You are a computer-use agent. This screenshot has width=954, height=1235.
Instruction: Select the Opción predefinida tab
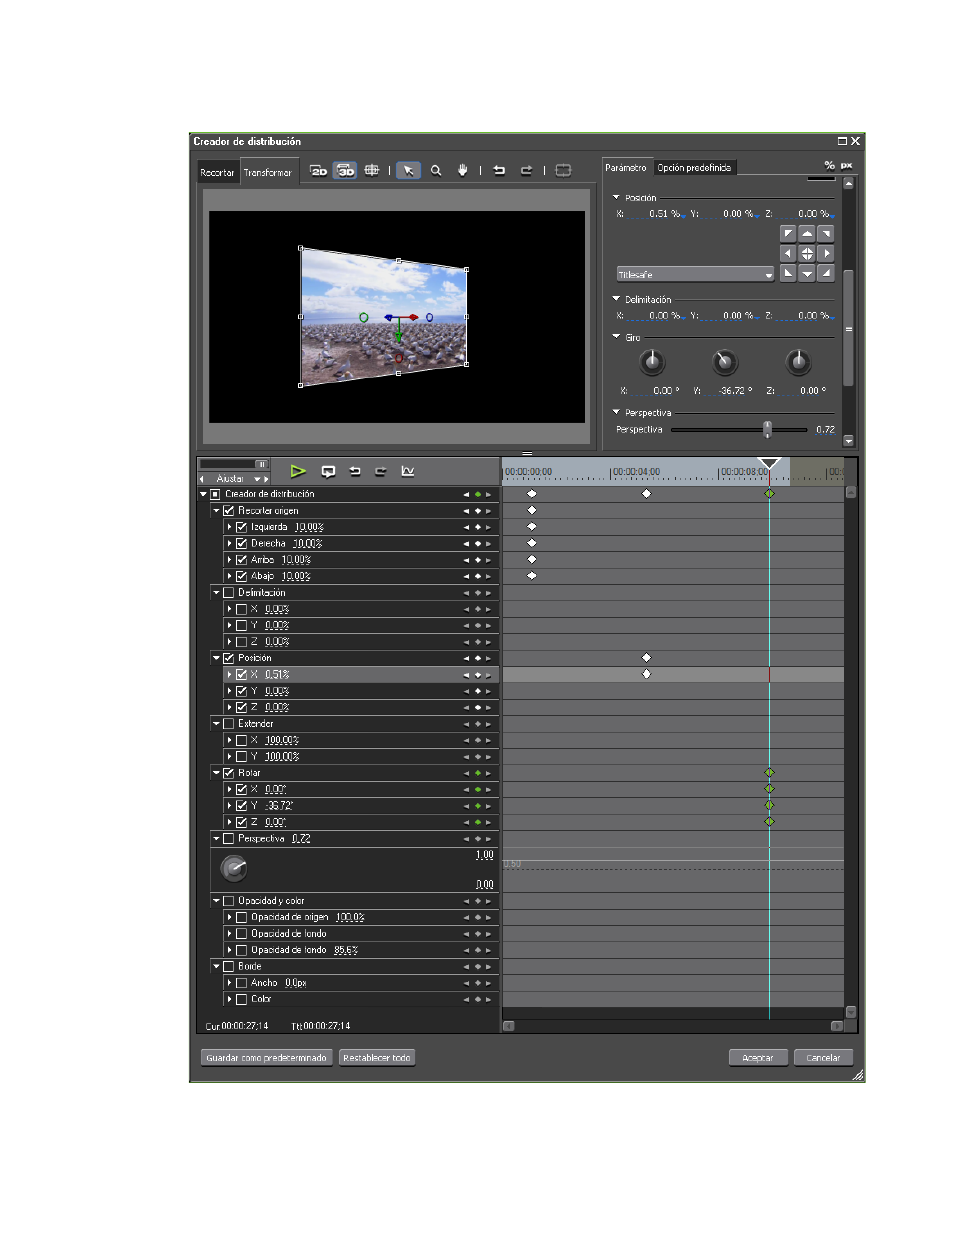[694, 167]
